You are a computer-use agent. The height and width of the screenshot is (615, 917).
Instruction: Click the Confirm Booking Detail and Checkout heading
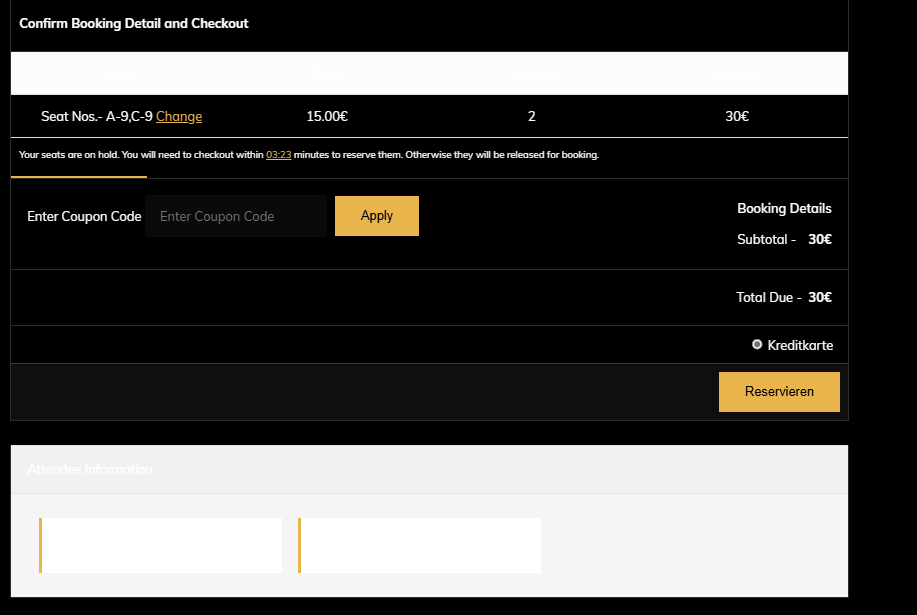[x=134, y=23]
